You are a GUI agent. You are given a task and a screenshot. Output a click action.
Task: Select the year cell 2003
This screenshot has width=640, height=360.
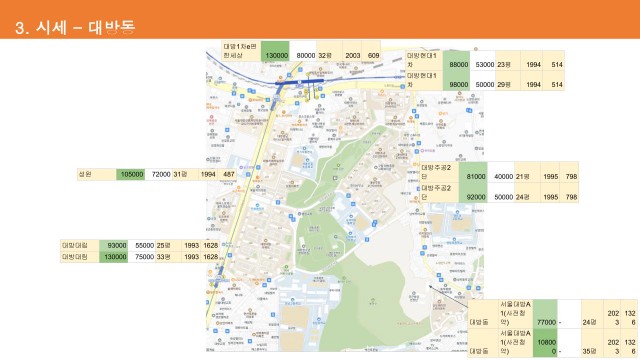[x=352, y=51]
